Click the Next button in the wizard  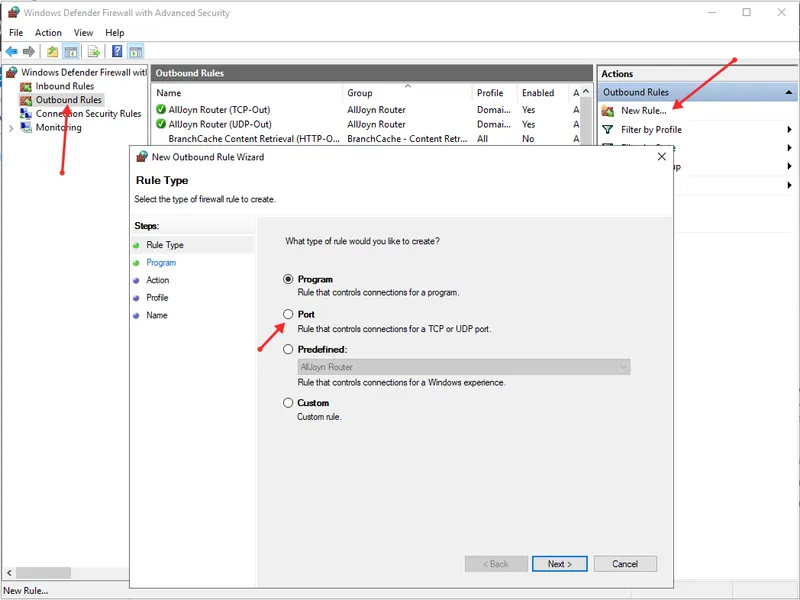(559, 564)
